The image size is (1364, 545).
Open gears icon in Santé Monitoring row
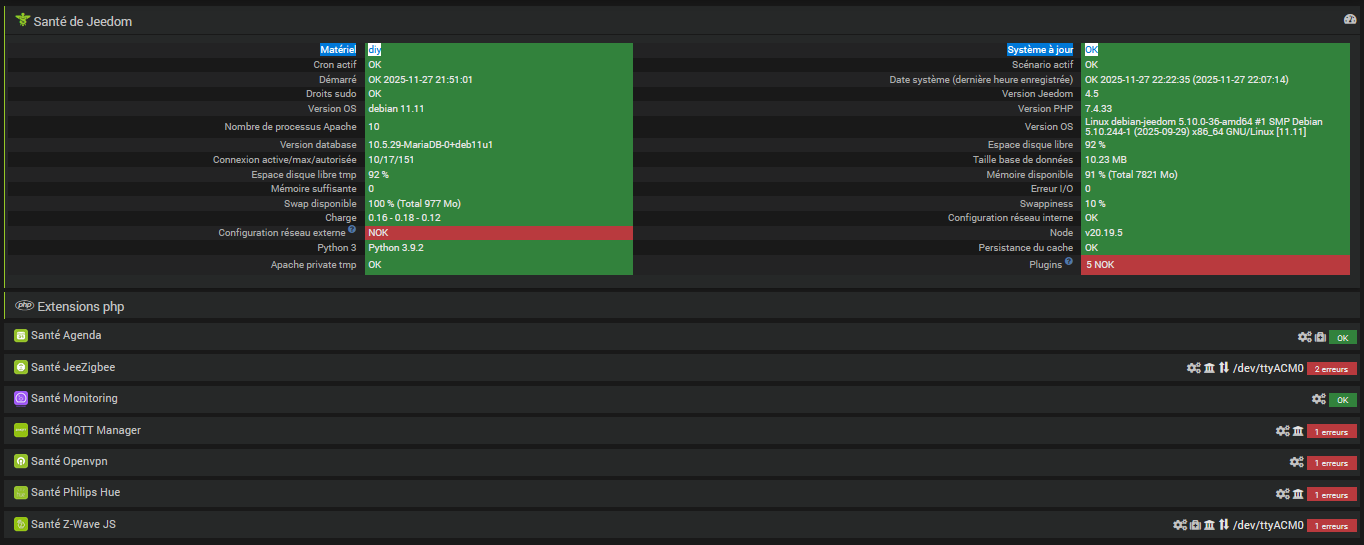click(x=1319, y=399)
